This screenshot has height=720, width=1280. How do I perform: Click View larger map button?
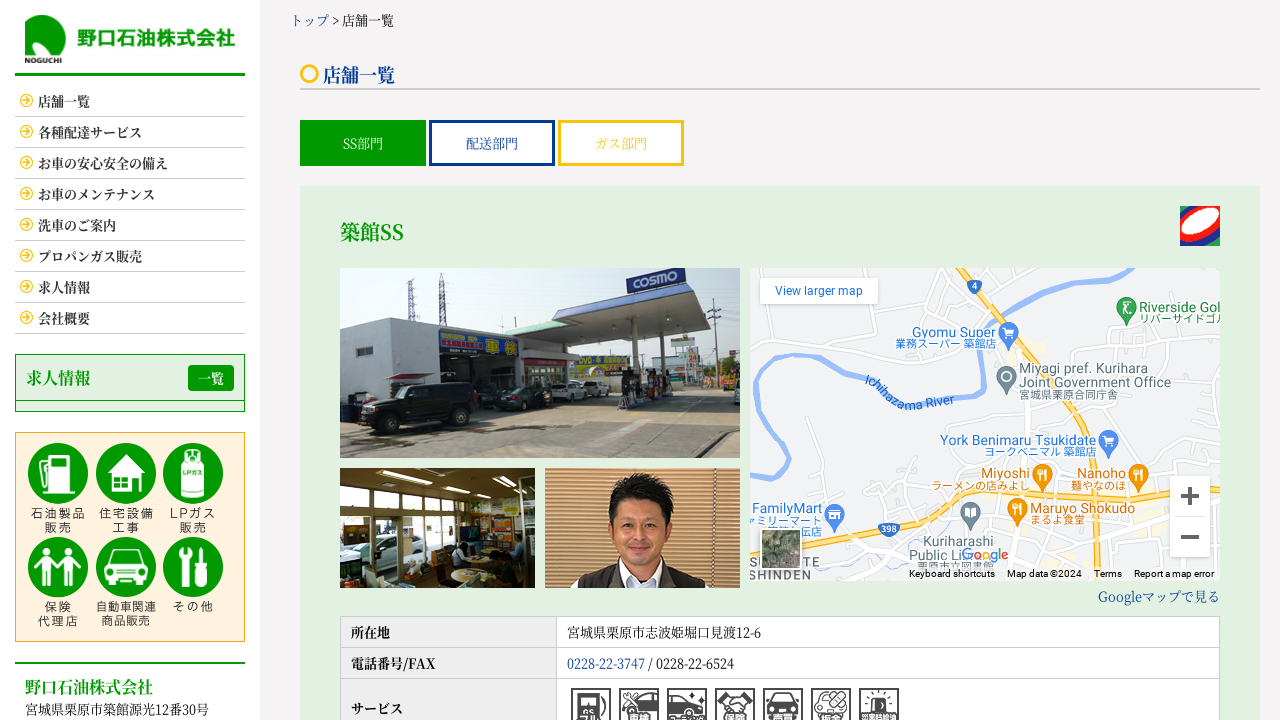point(818,291)
